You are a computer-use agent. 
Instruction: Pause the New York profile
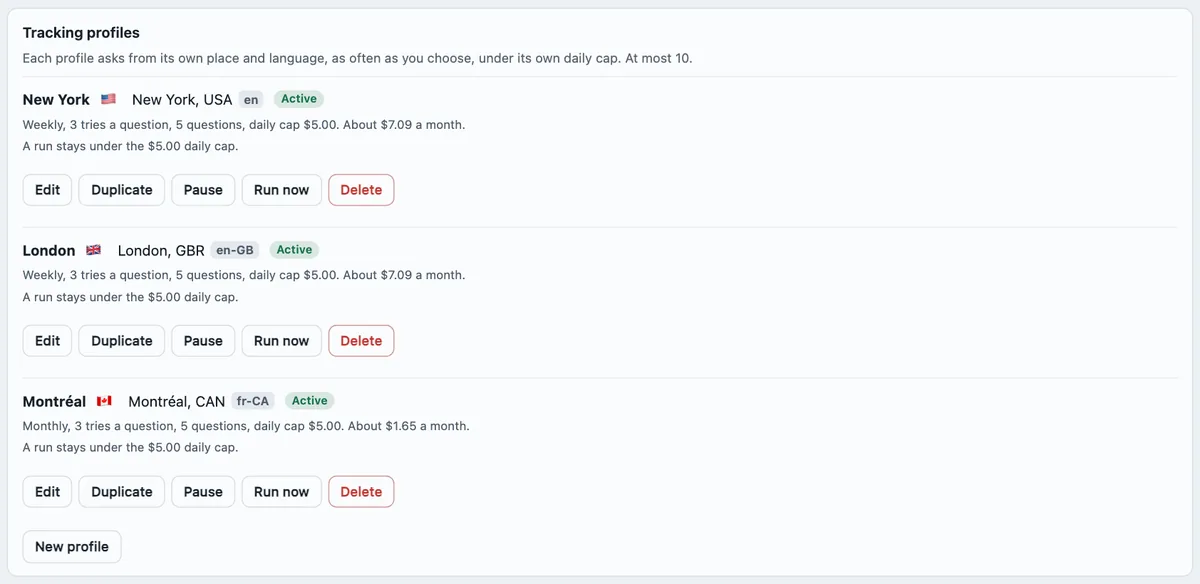point(203,190)
